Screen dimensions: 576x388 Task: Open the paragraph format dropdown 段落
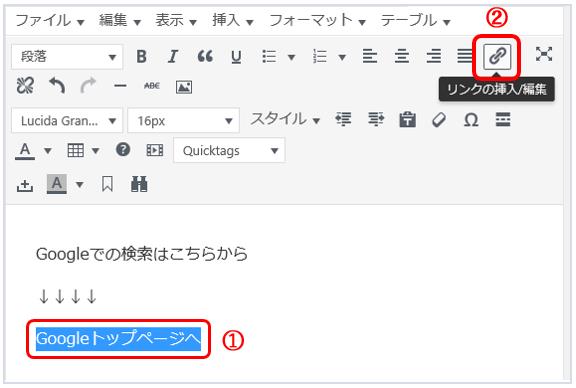point(67,57)
